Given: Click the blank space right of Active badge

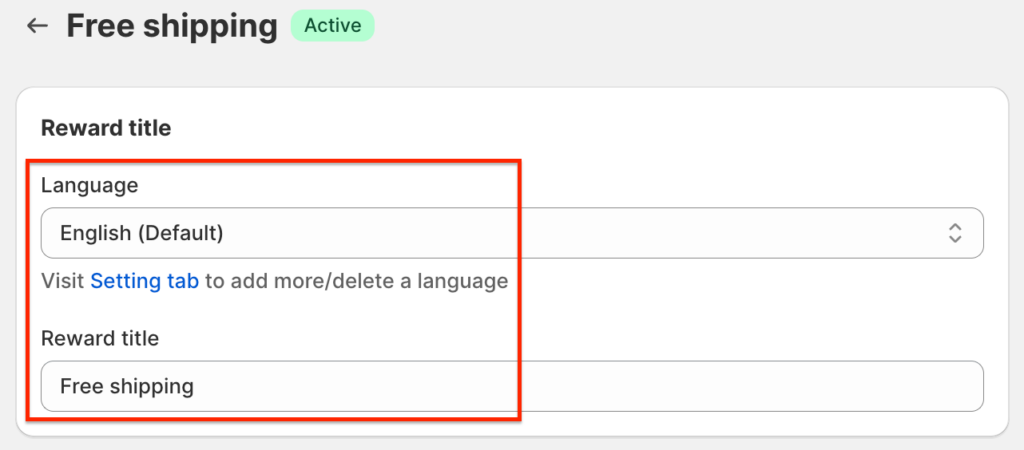Looking at the screenshot, I should [x=600, y=26].
